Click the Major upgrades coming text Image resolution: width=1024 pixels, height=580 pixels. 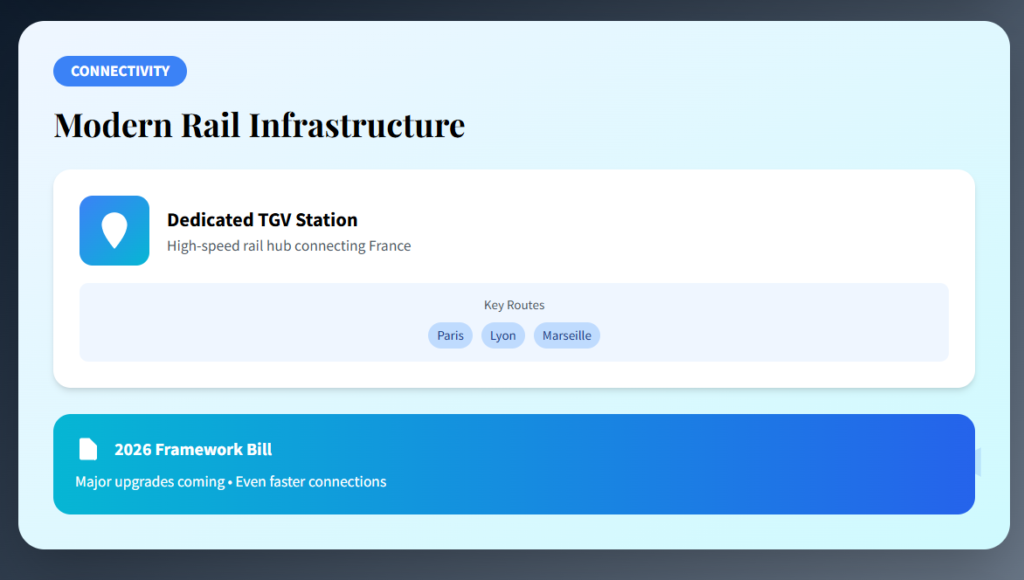click(x=150, y=482)
